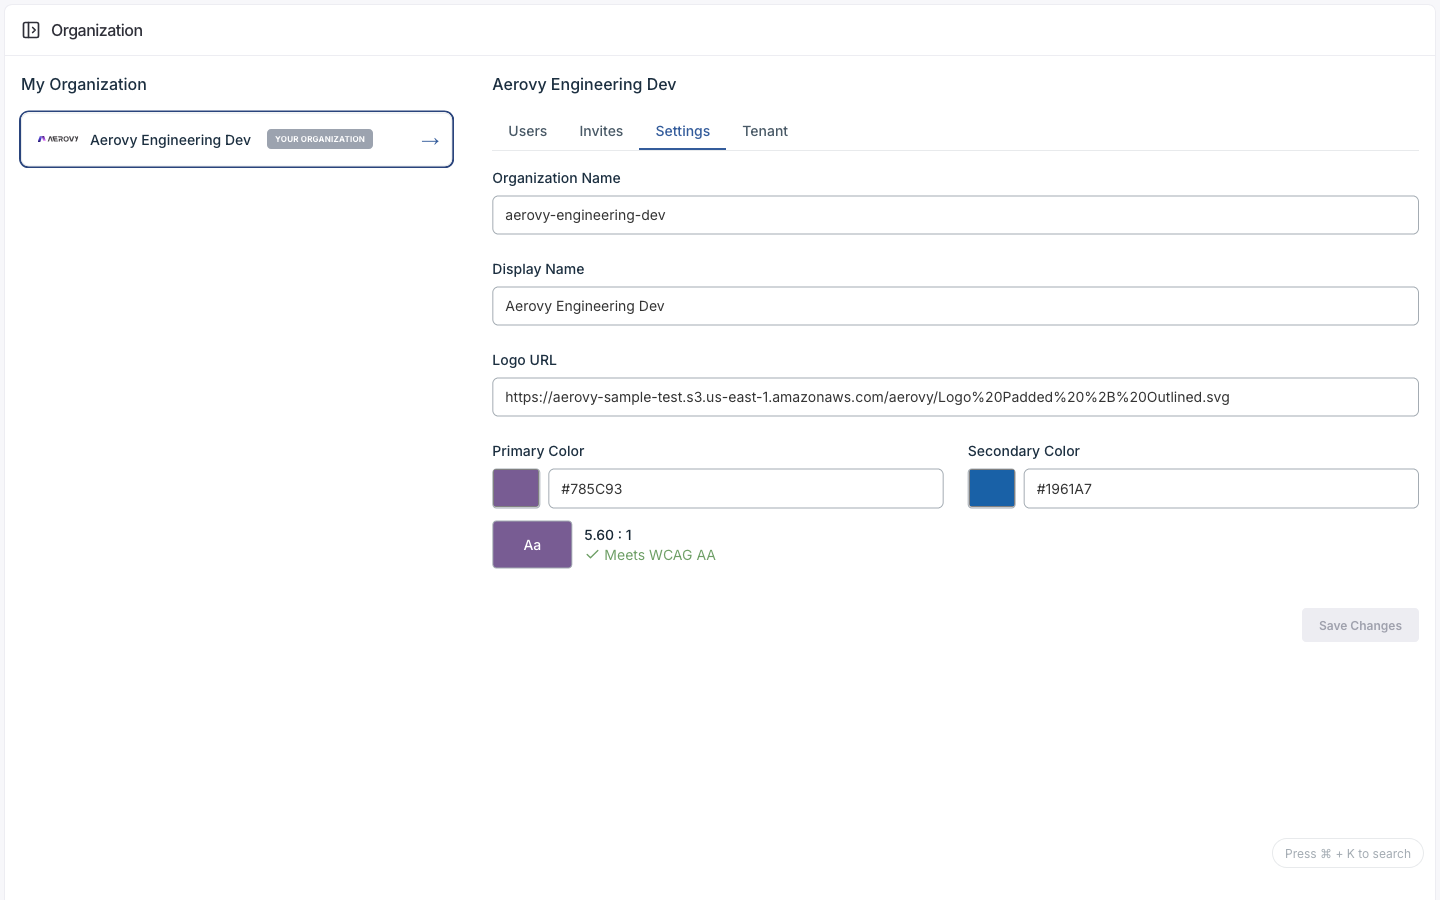Click the Aerovy Engineering Dev page heading

pyautogui.click(x=584, y=84)
